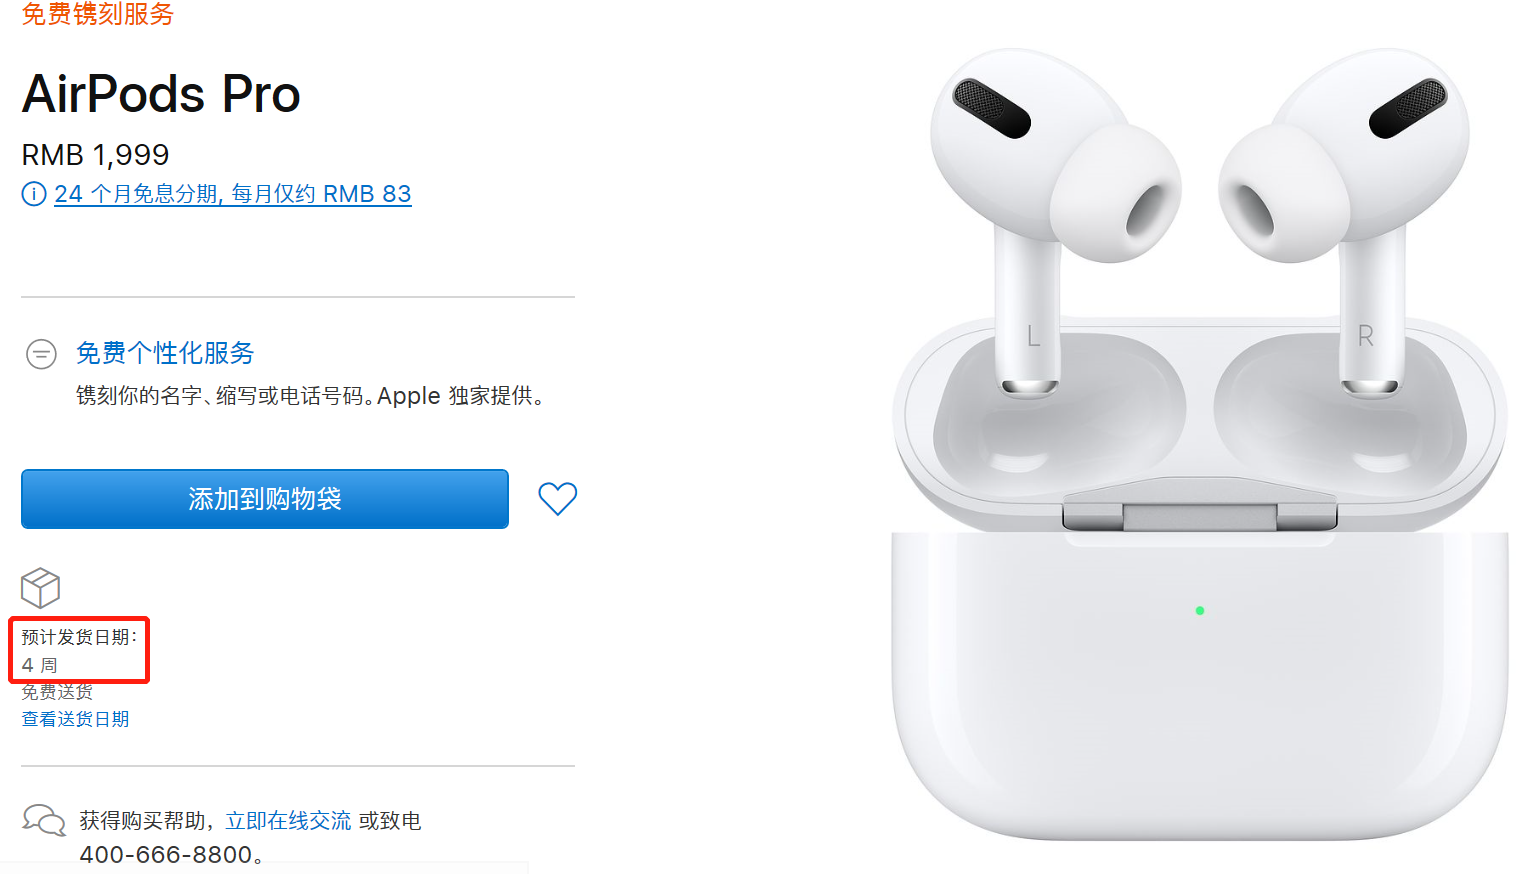Click the info circle icon beside installment text
Image resolution: width=1517 pixels, height=874 pixels.
(34, 194)
